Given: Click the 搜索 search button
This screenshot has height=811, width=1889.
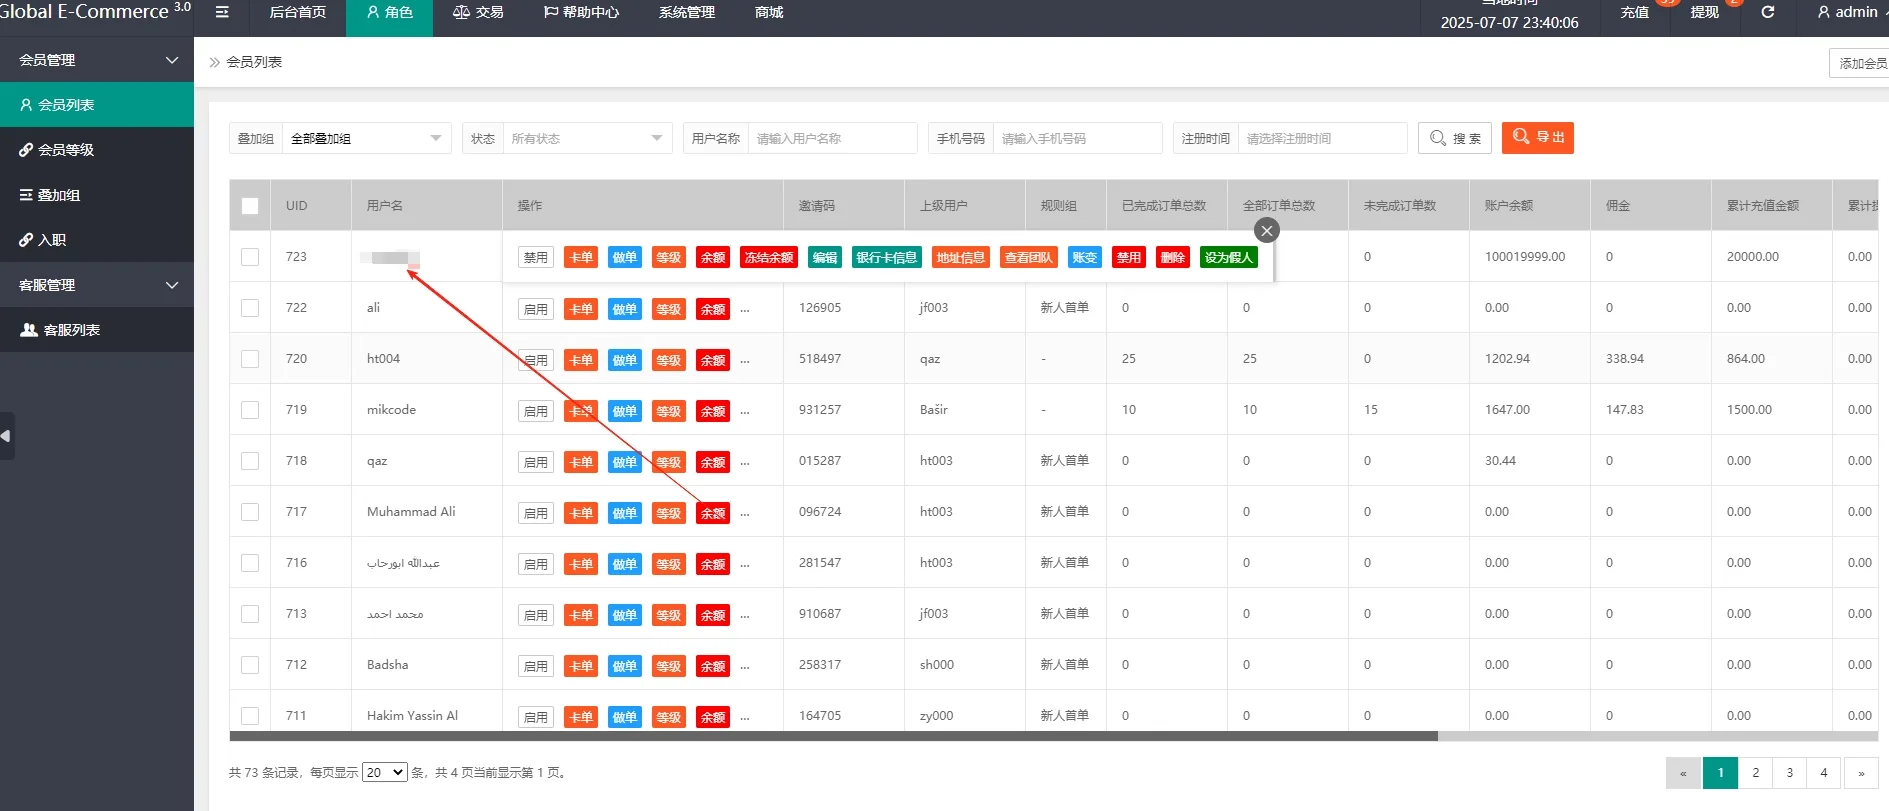Looking at the screenshot, I should pos(1455,138).
